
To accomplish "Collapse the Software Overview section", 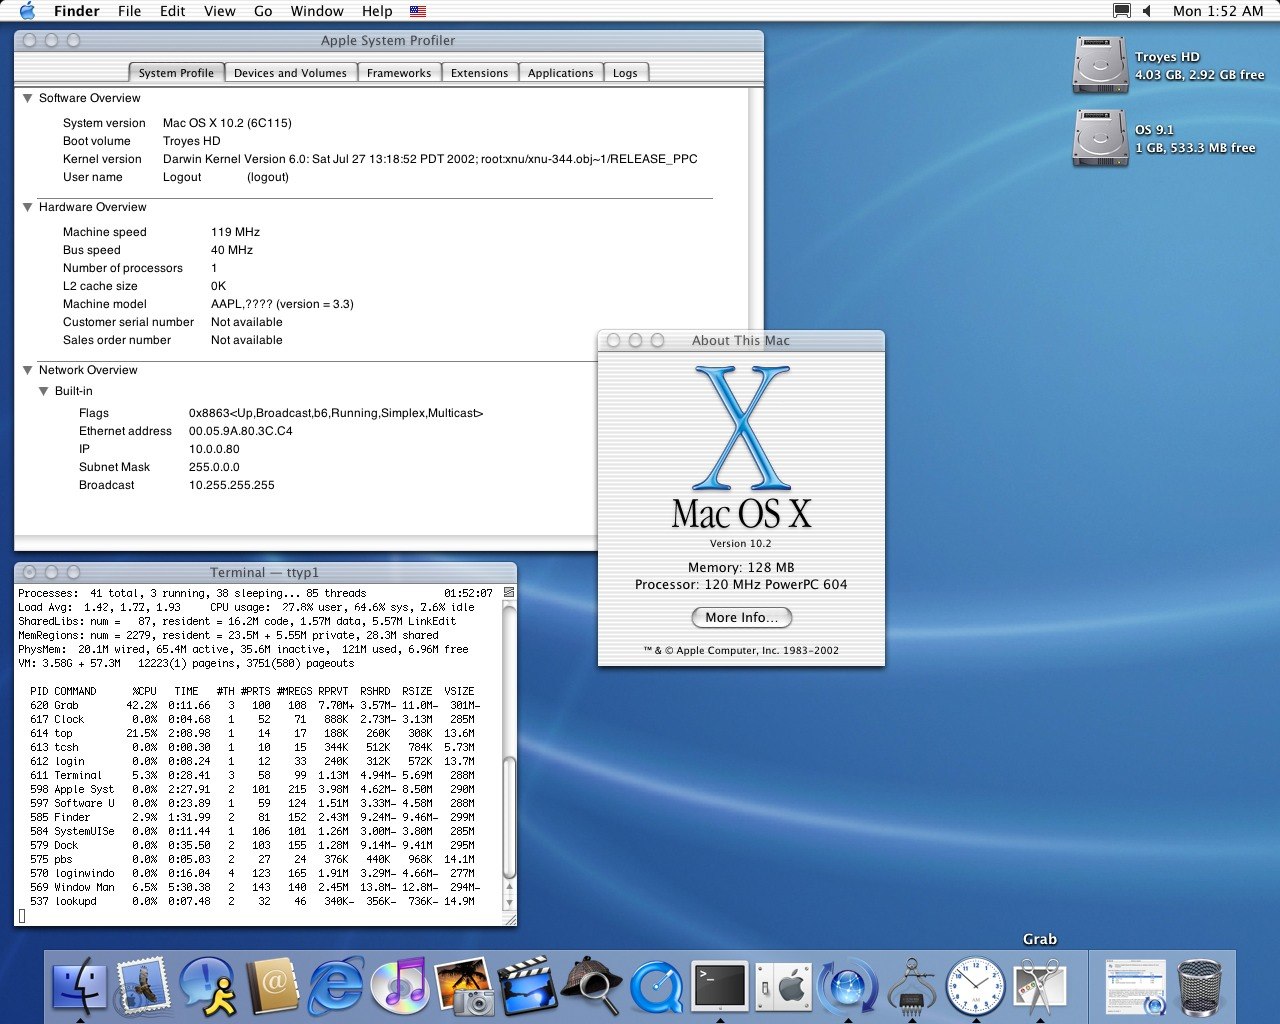I will 28,99.
